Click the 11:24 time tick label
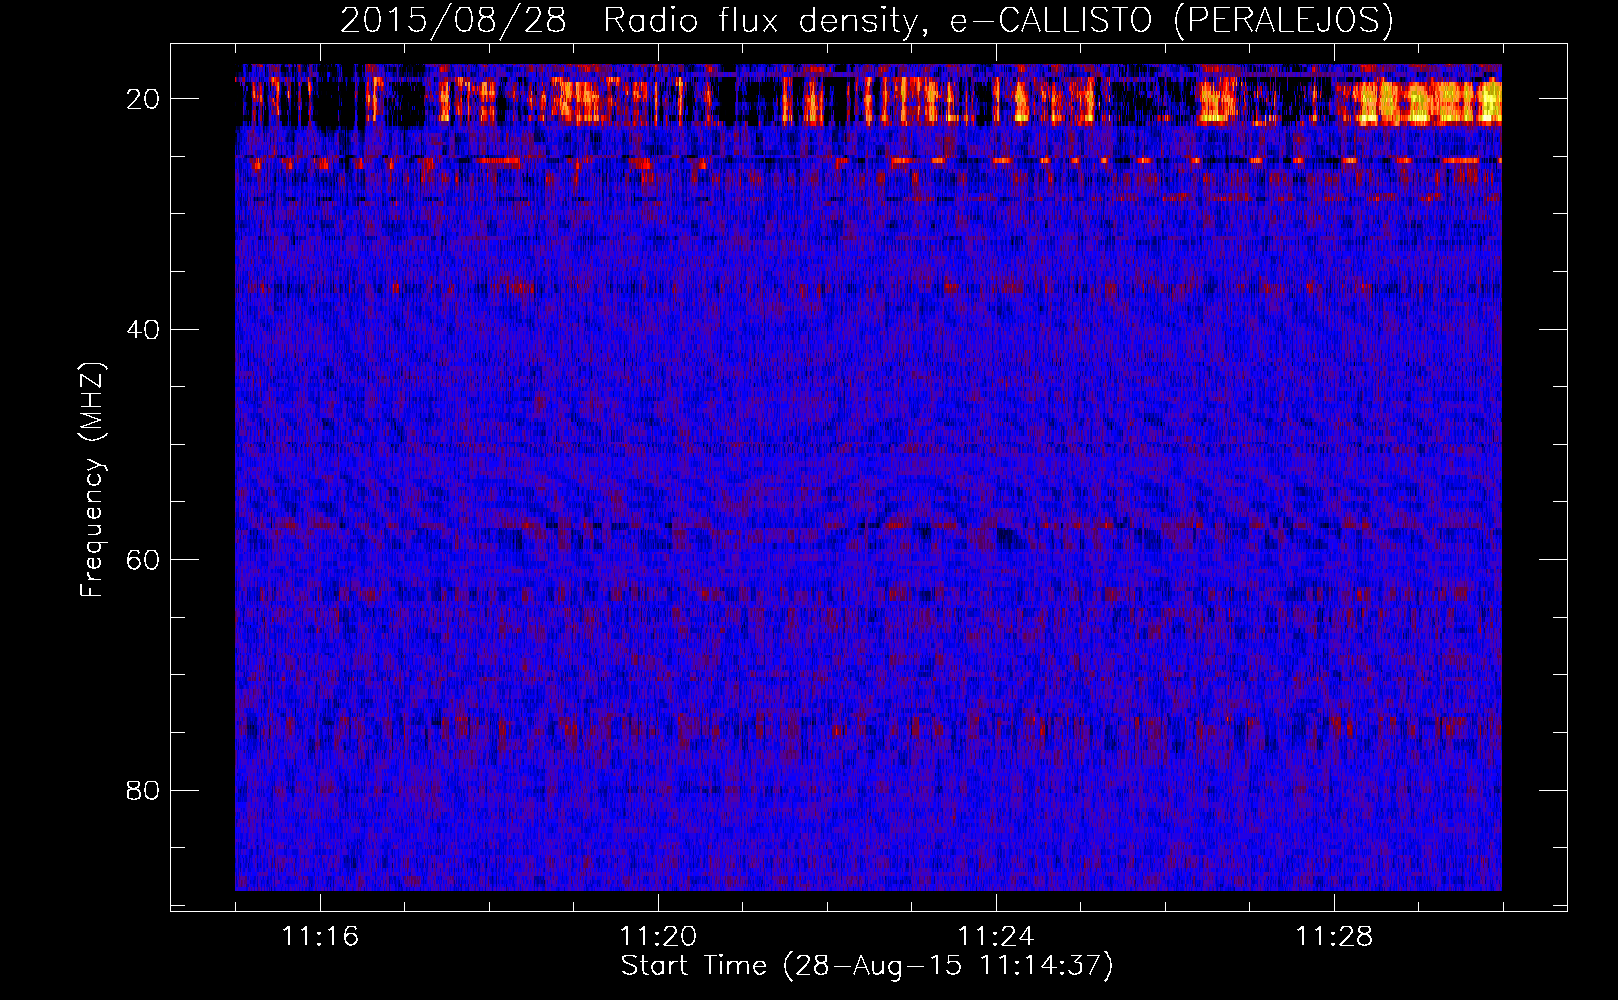This screenshot has width=1618, height=1000. (x=996, y=937)
